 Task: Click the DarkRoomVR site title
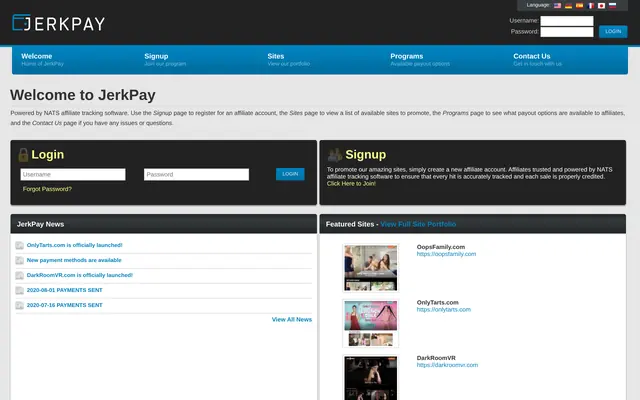(436, 358)
